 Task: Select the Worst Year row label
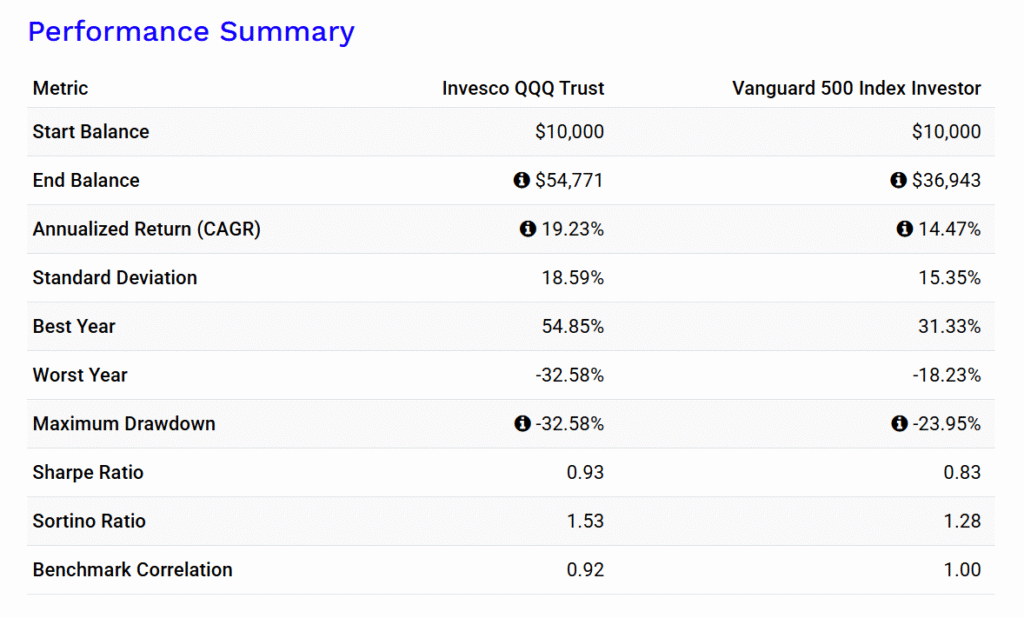pyautogui.click(x=80, y=375)
